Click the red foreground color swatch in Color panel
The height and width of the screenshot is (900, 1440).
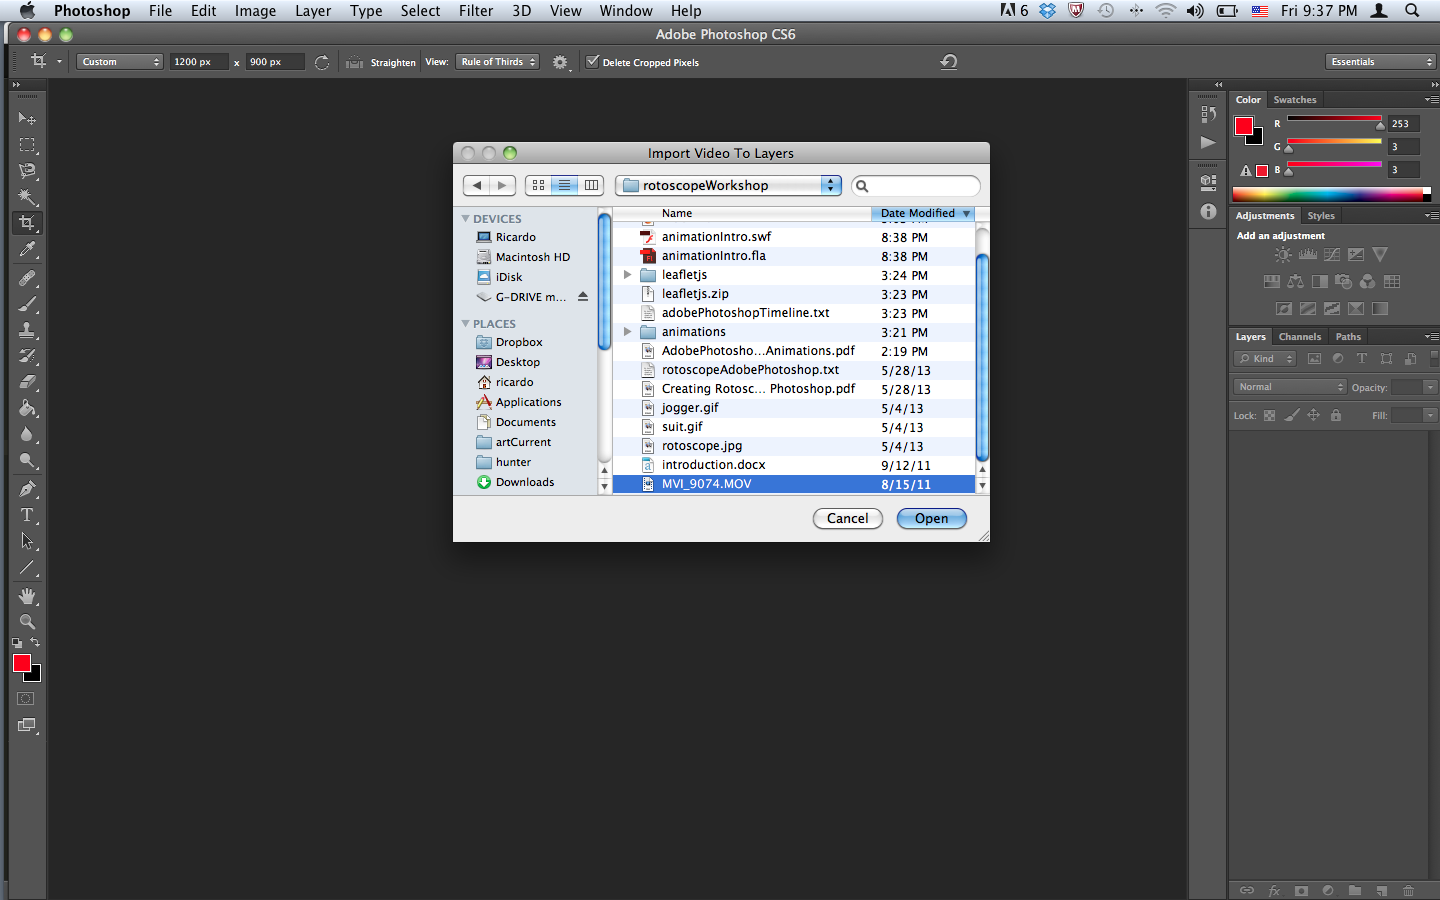pos(1243,126)
